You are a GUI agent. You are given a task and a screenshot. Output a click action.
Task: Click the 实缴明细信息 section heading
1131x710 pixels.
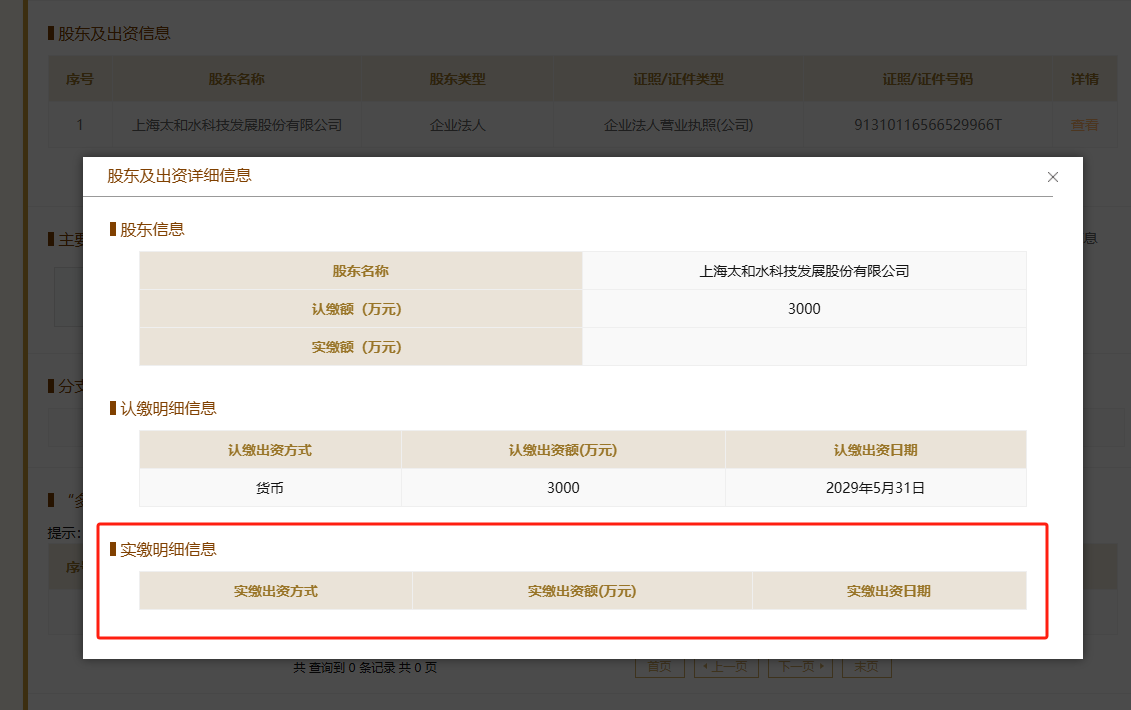tap(168, 549)
